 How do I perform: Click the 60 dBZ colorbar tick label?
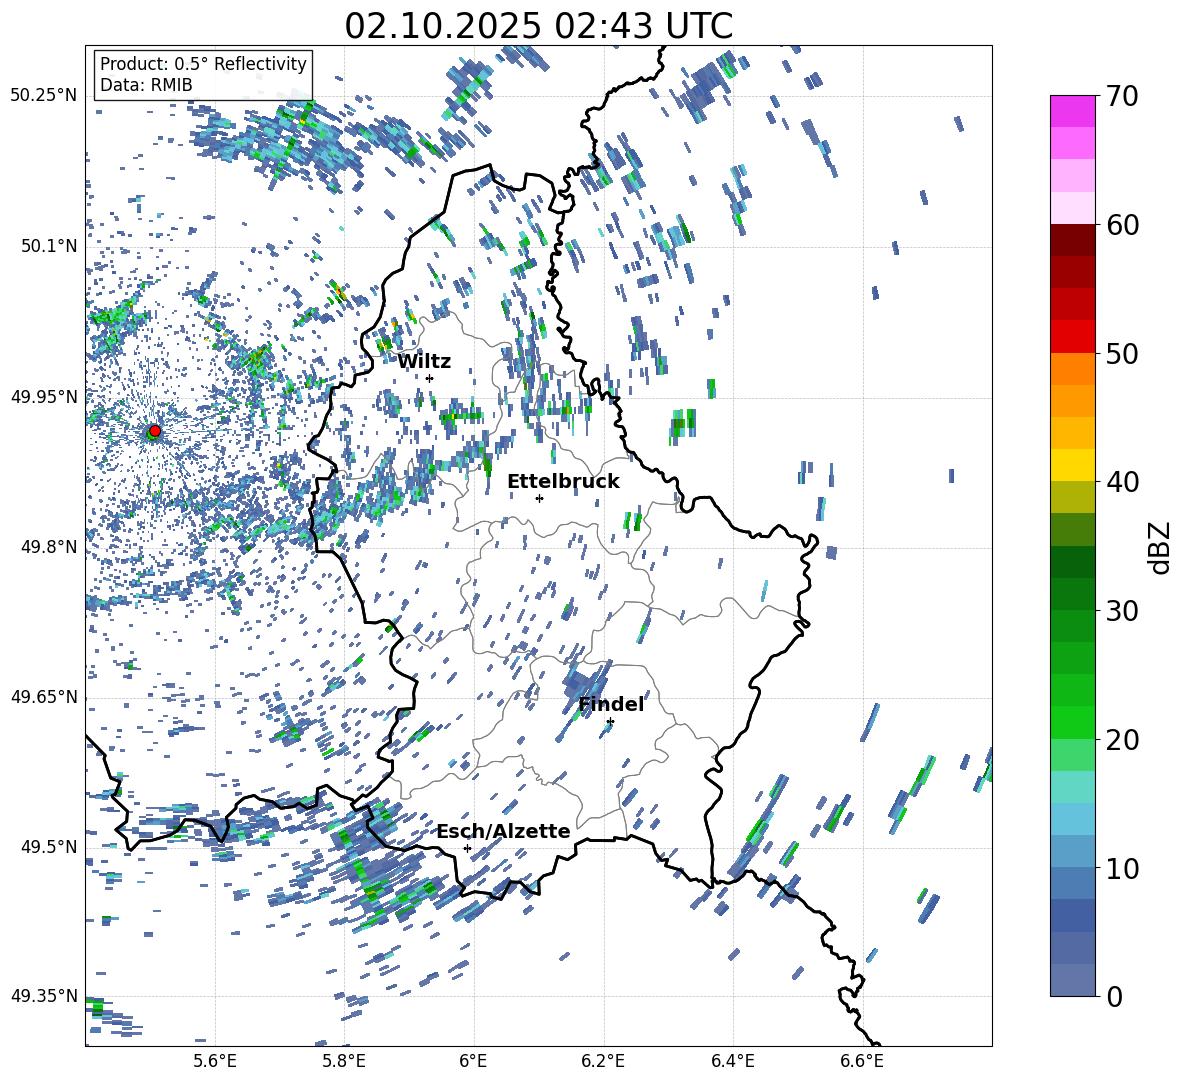point(1122,225)
